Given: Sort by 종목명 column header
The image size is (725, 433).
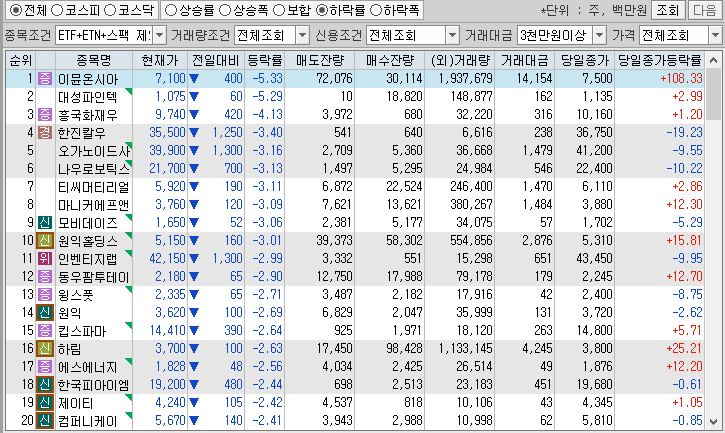Looking at the screenshot, I should coord(94,60).
